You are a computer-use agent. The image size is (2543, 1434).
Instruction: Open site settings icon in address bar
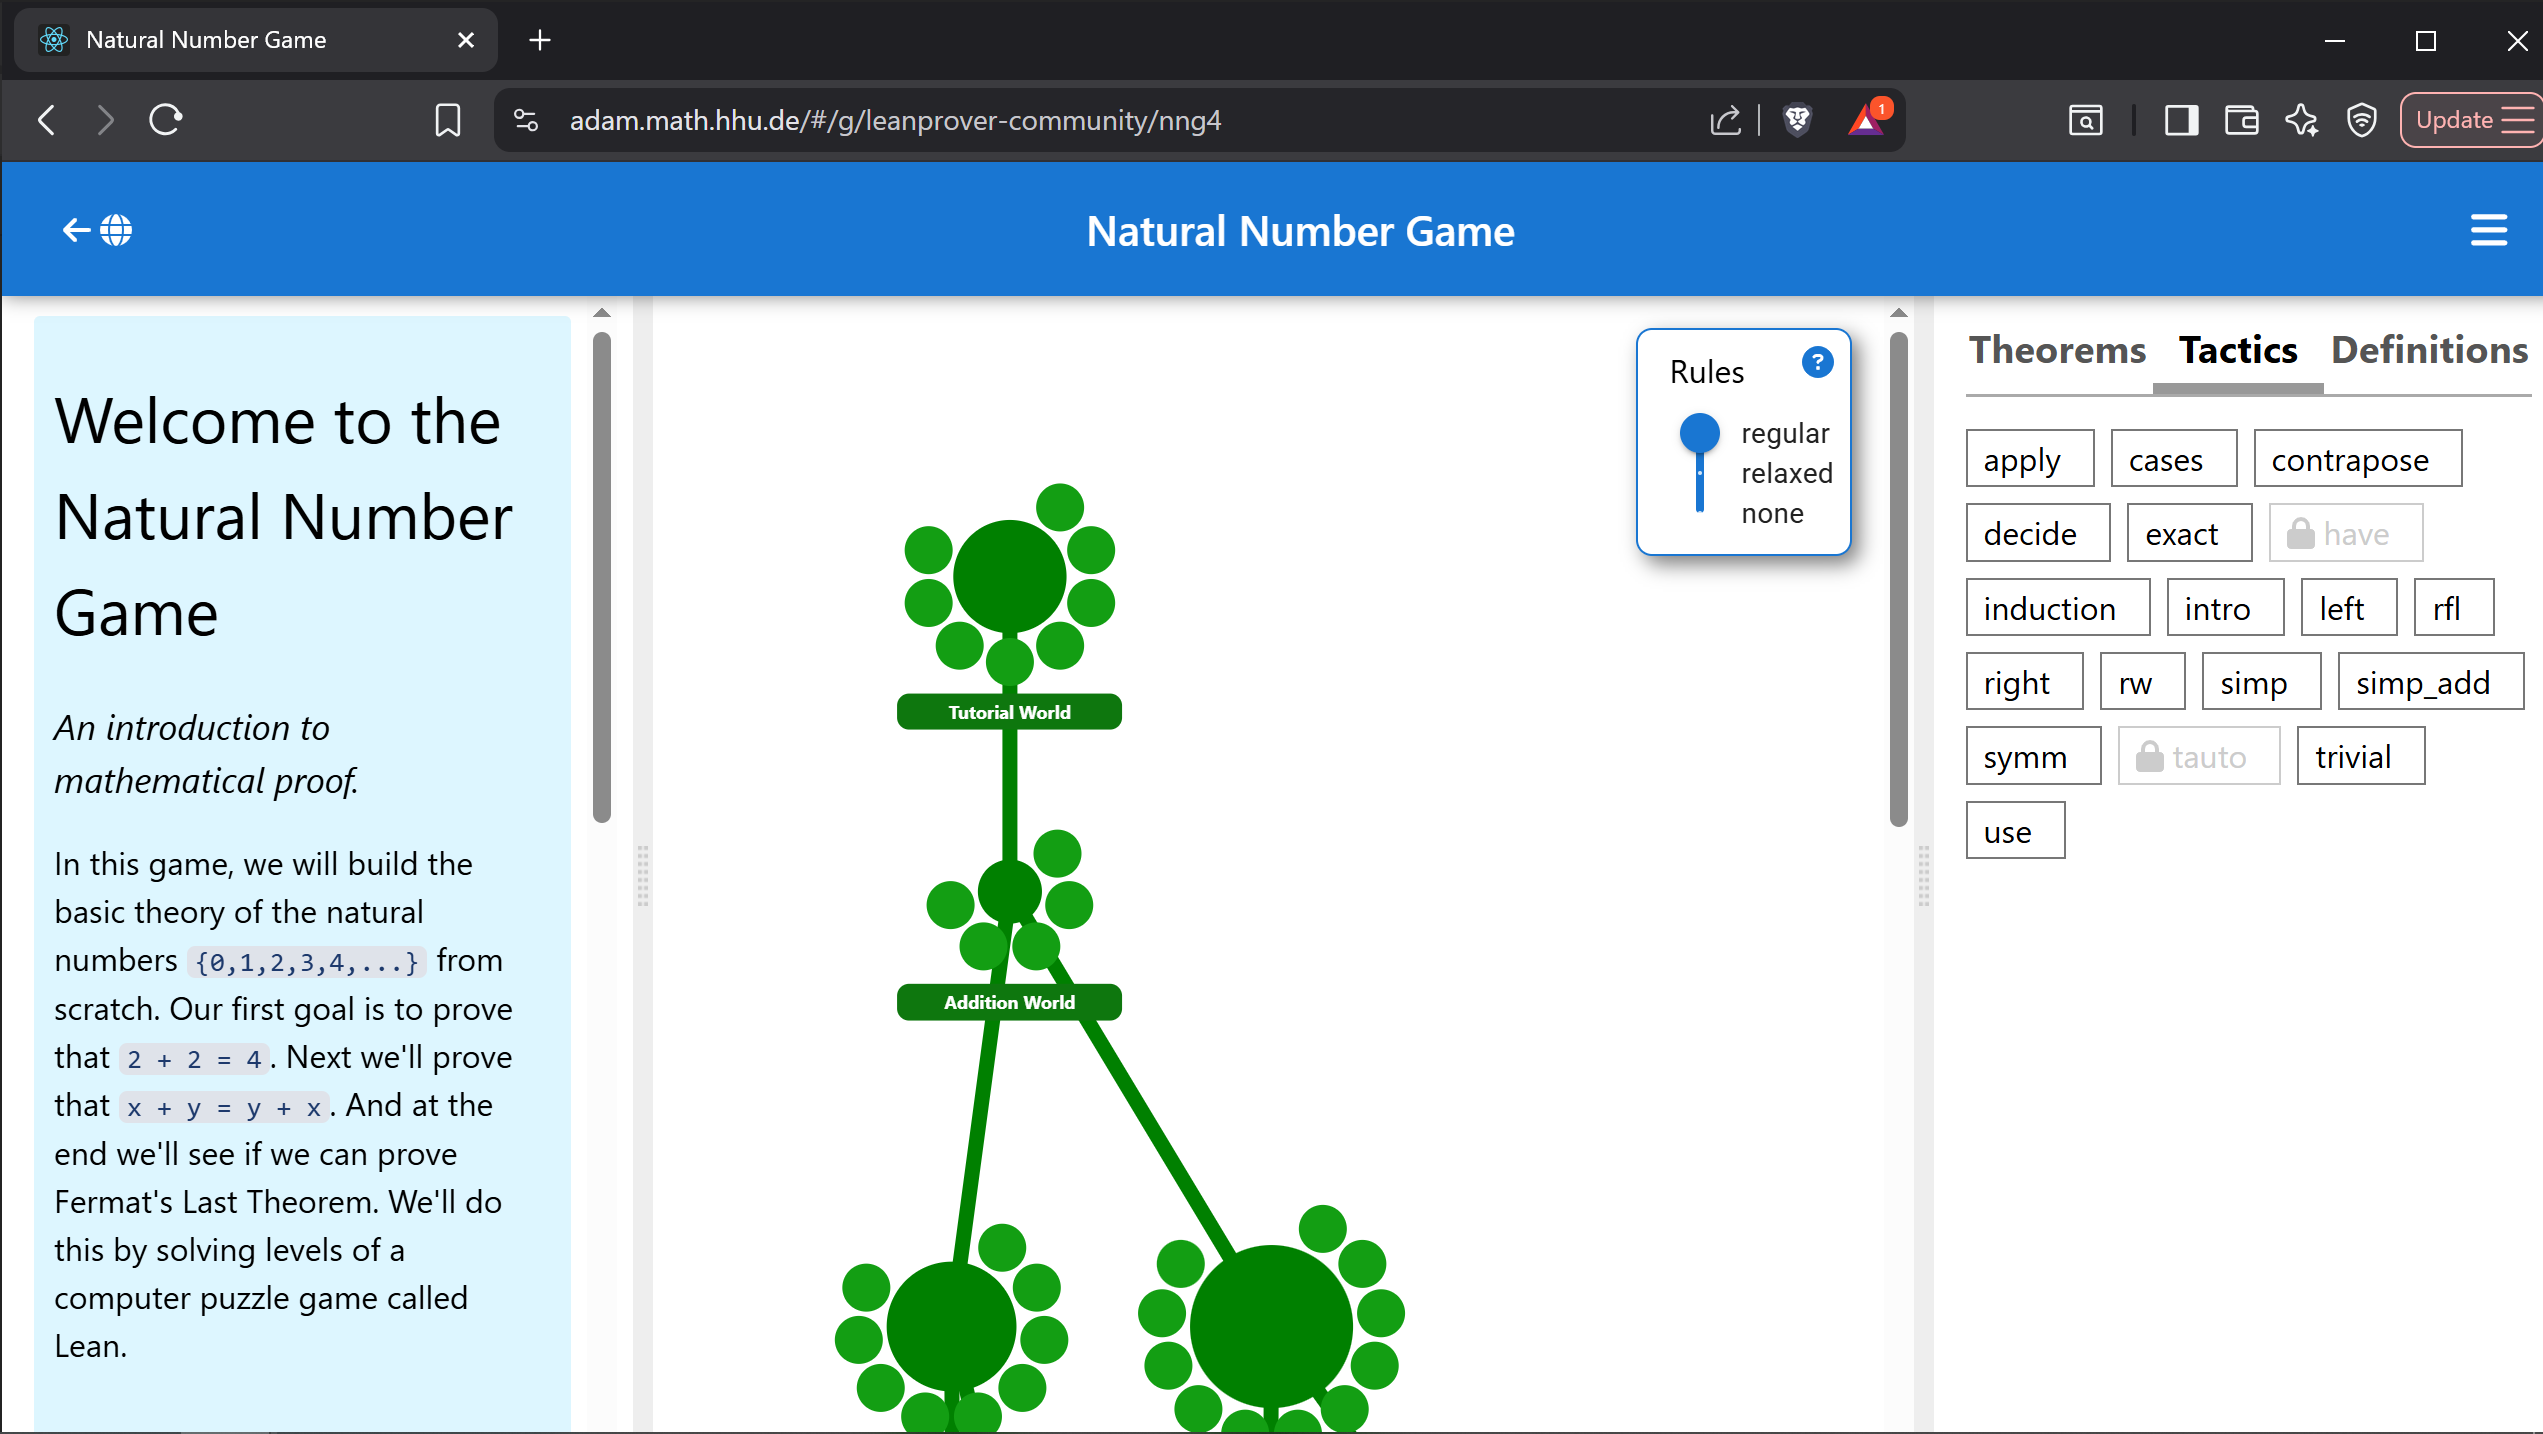526,120
